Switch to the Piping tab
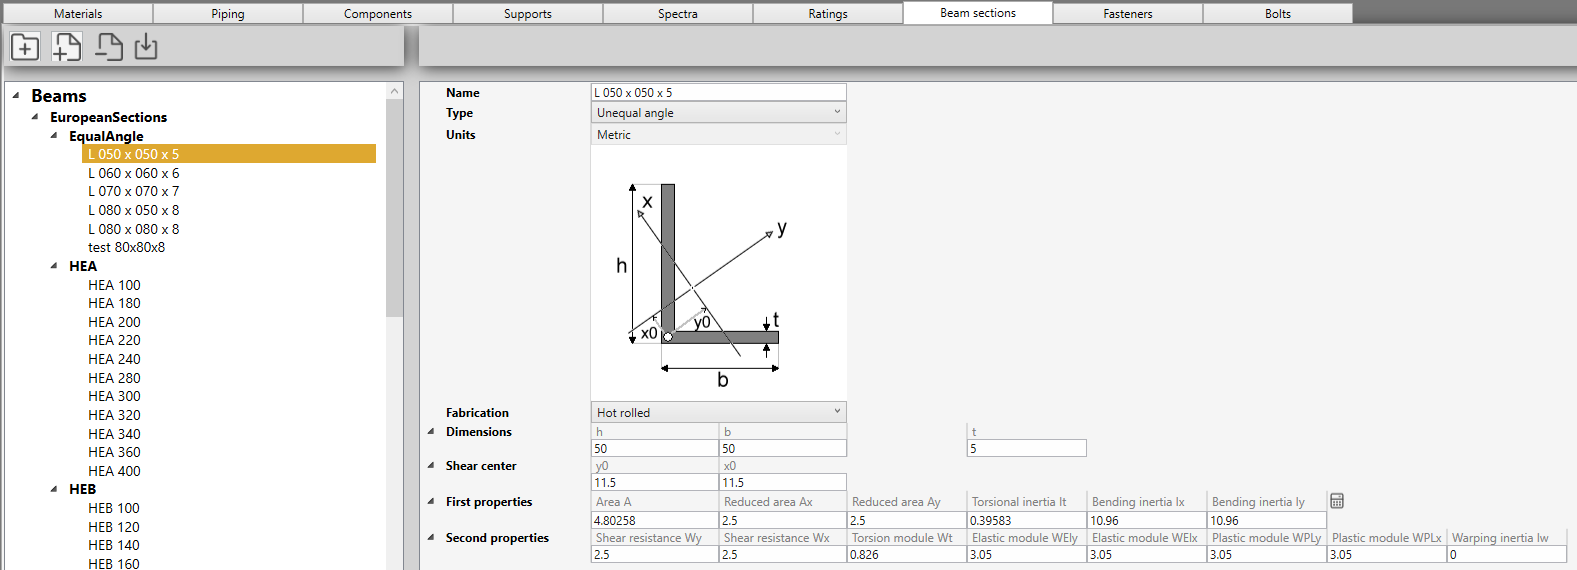The image size is (1577, 570). click(x=228, y=14)
